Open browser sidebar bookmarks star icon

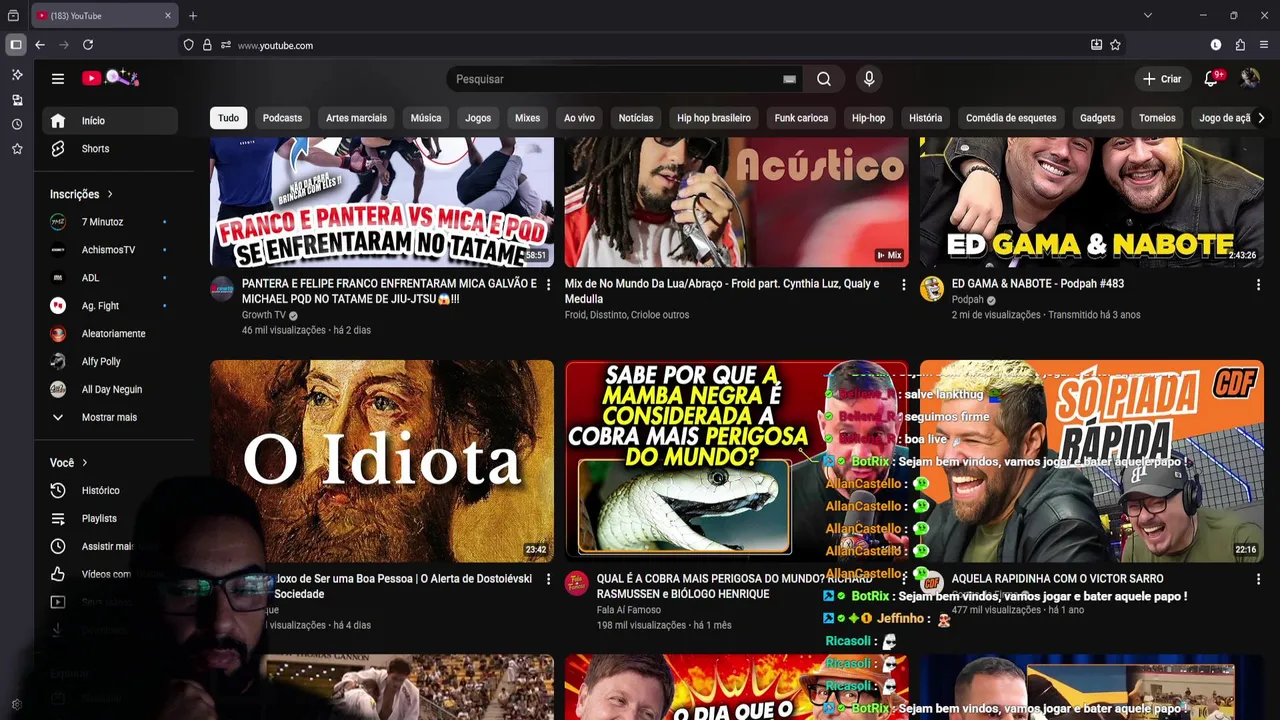17,149
